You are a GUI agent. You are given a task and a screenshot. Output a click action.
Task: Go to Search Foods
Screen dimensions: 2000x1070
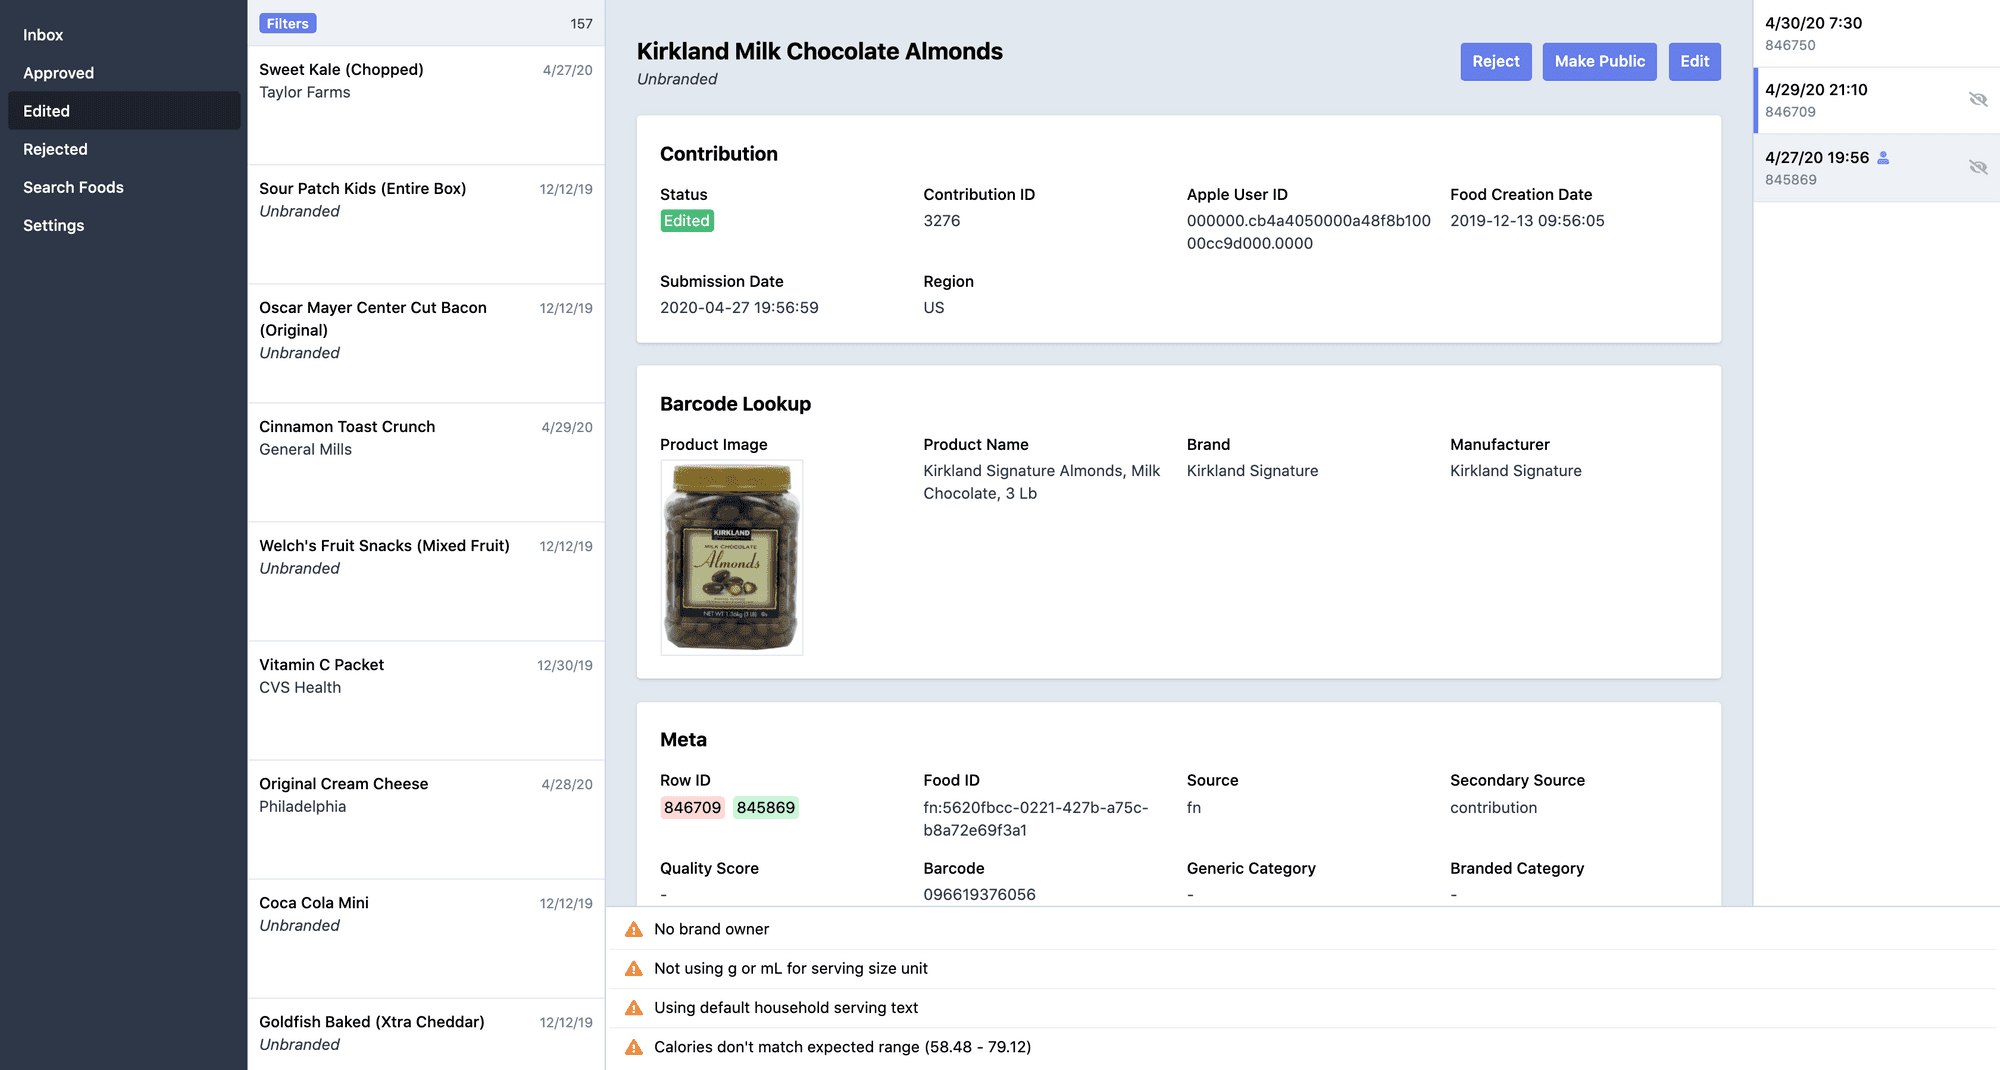(x=73, y=187)
